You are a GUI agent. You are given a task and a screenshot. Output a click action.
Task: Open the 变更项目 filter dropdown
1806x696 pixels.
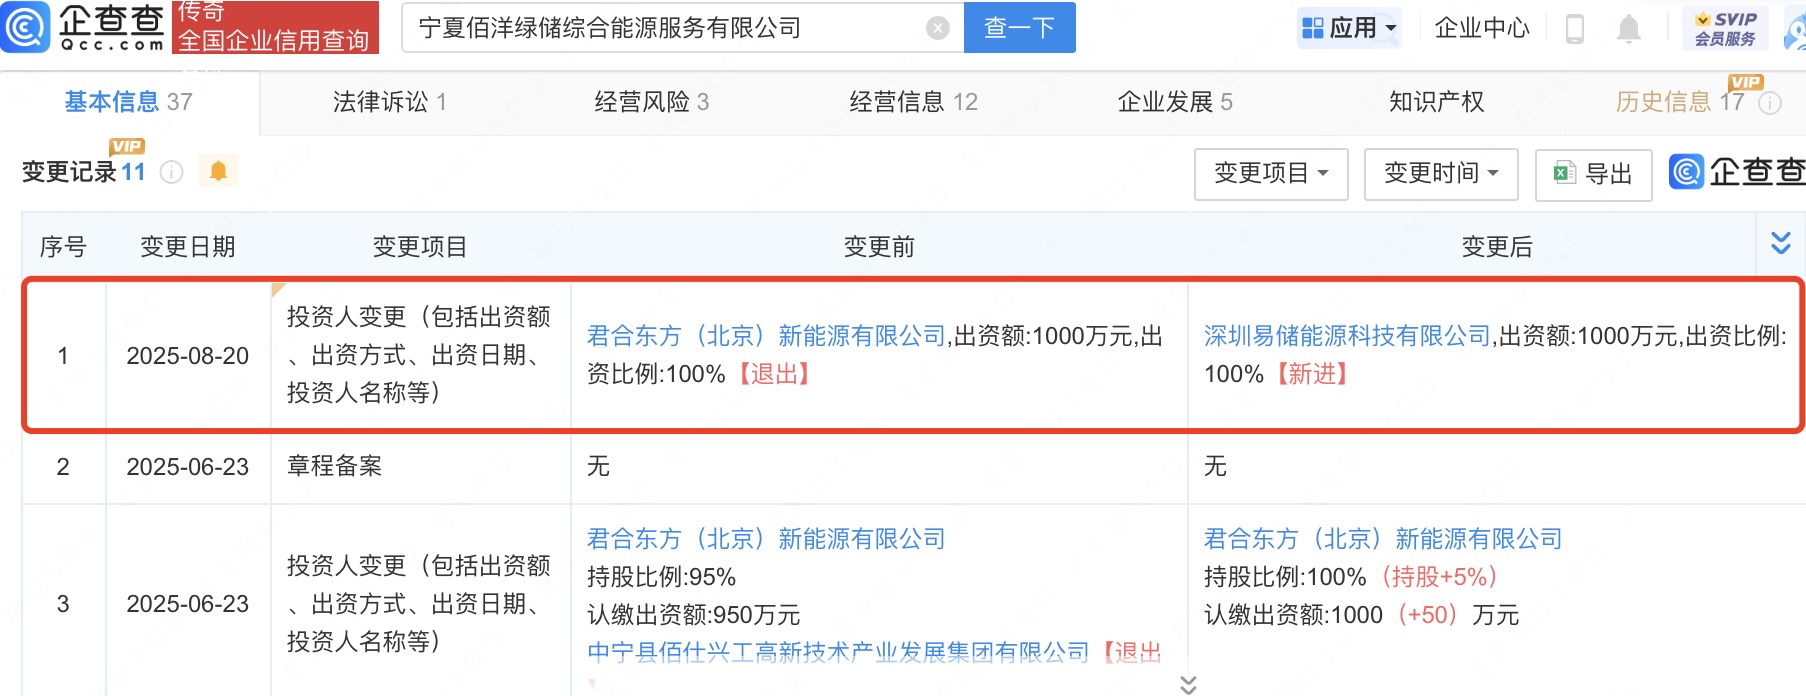click(1271, 174)
